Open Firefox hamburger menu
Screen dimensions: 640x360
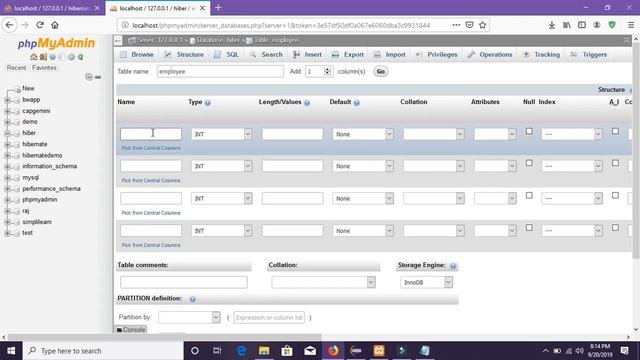631,25
